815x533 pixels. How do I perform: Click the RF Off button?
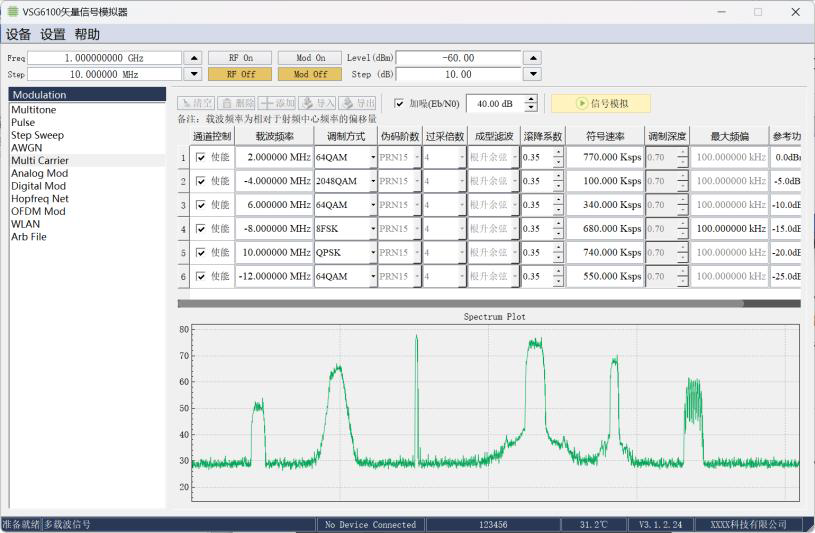(x=240, y=74)
